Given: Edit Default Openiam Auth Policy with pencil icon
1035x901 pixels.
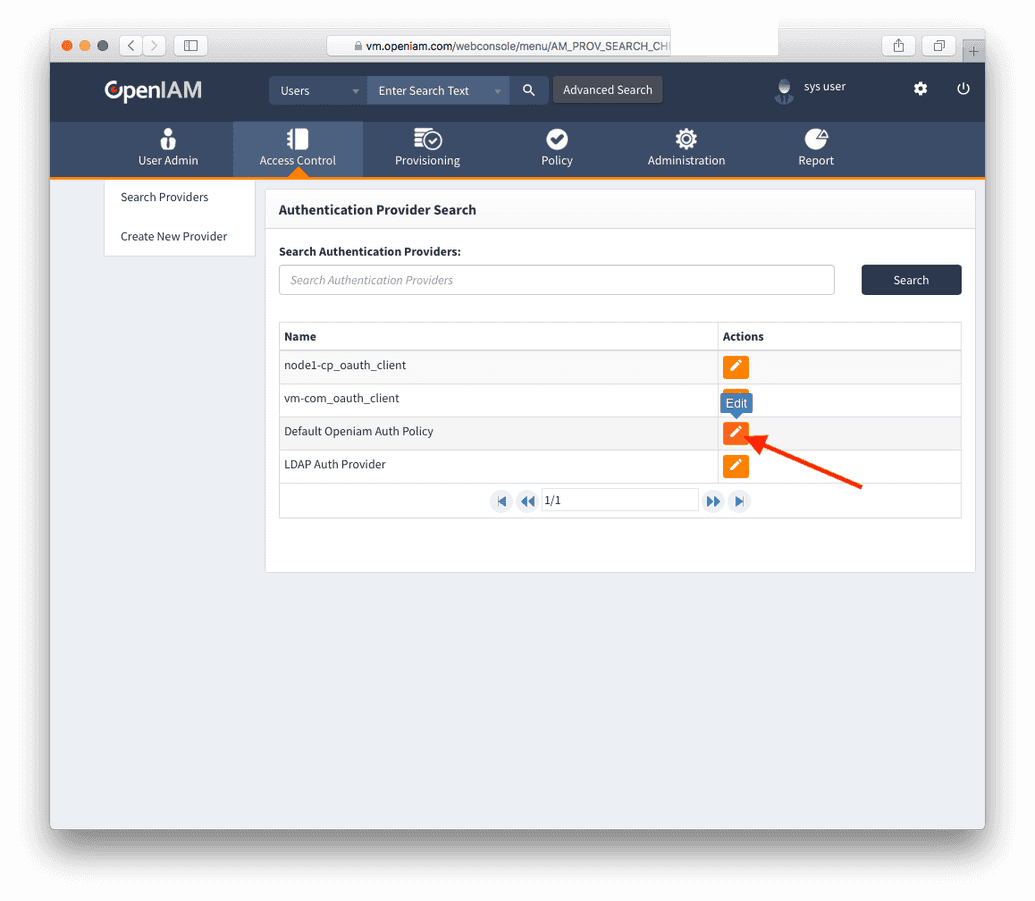Looking at the screenshot, I should tap(735, 432).
